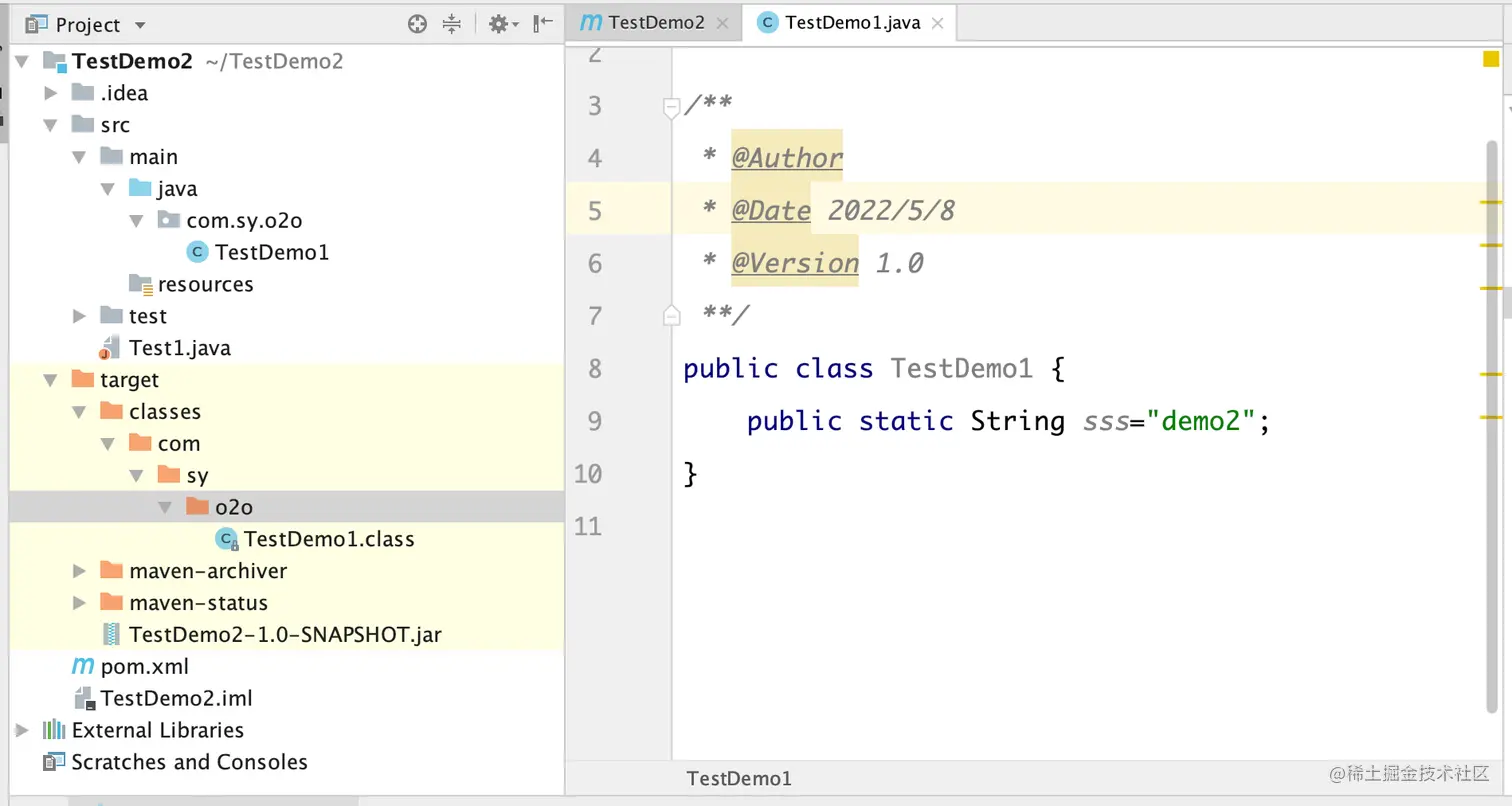Image resolution: width=1512 pixels, height=806 pixels.
Task: Expand the test folder arrow
Action: 80,316
